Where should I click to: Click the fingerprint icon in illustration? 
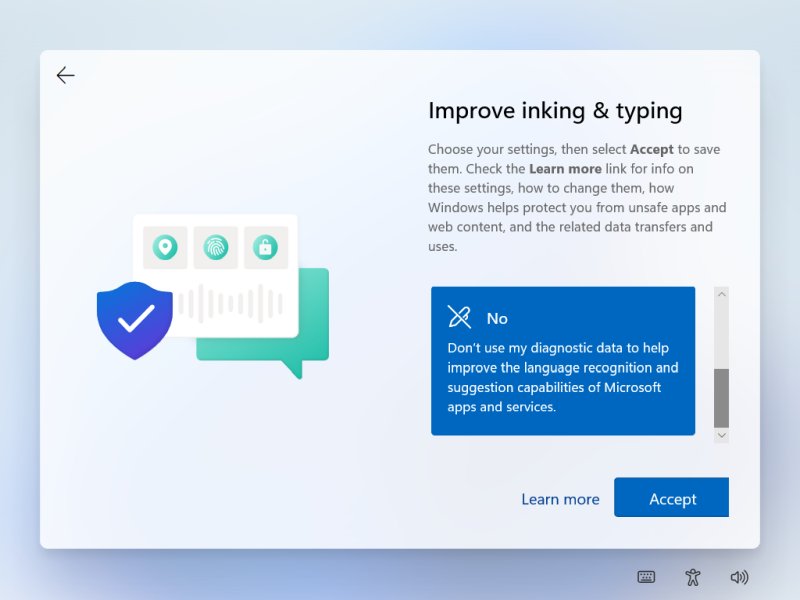(x=214, y=247)
